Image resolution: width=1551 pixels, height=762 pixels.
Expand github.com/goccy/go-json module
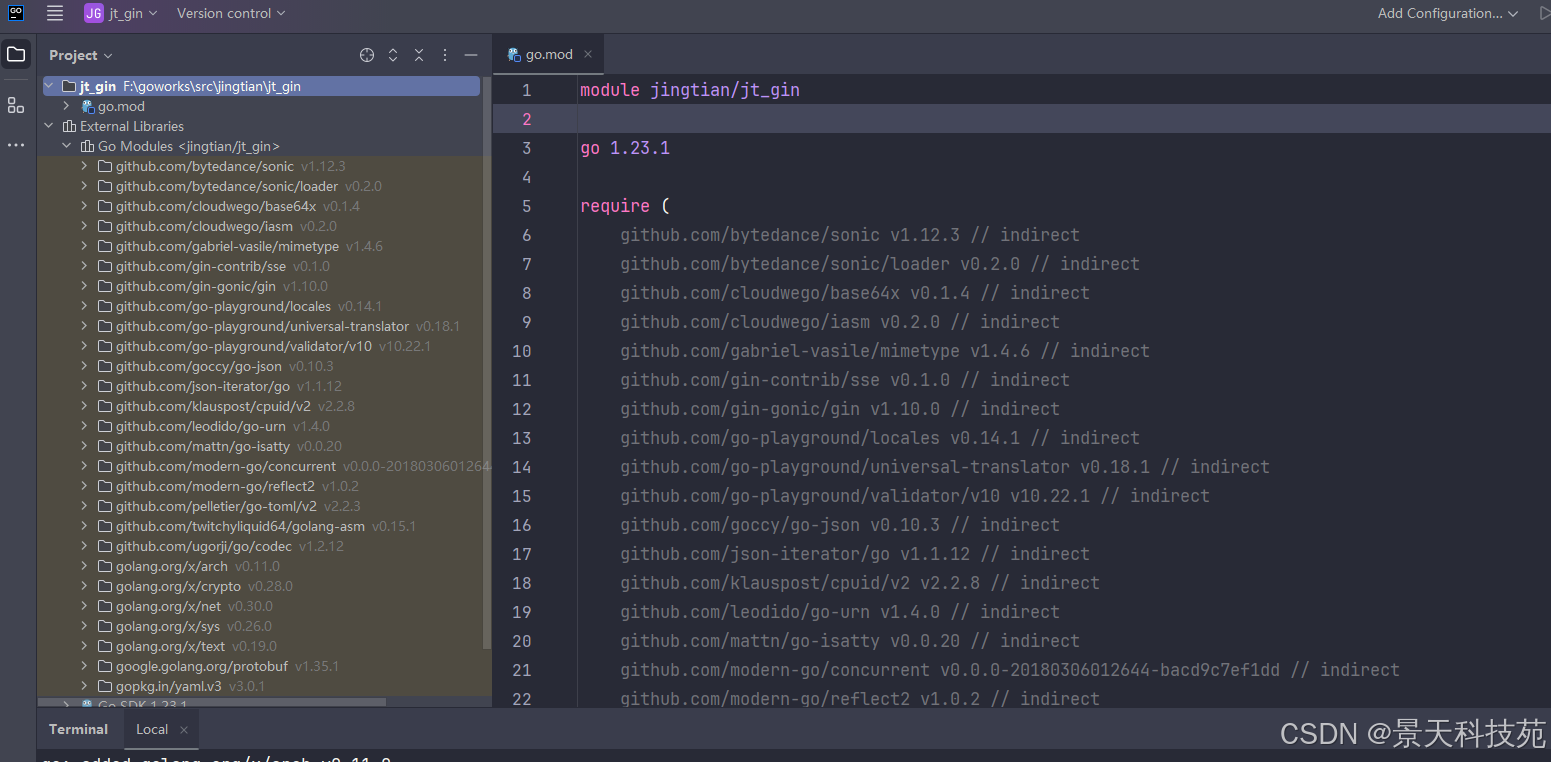coord(84,366)
